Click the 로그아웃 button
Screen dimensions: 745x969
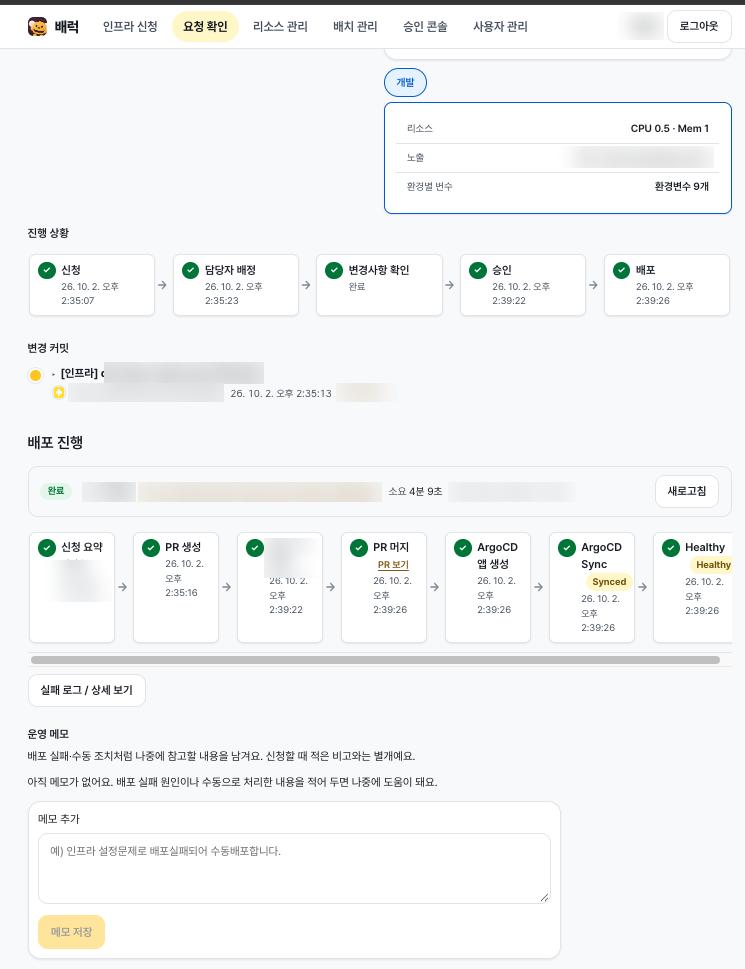(x=699, y=26)
